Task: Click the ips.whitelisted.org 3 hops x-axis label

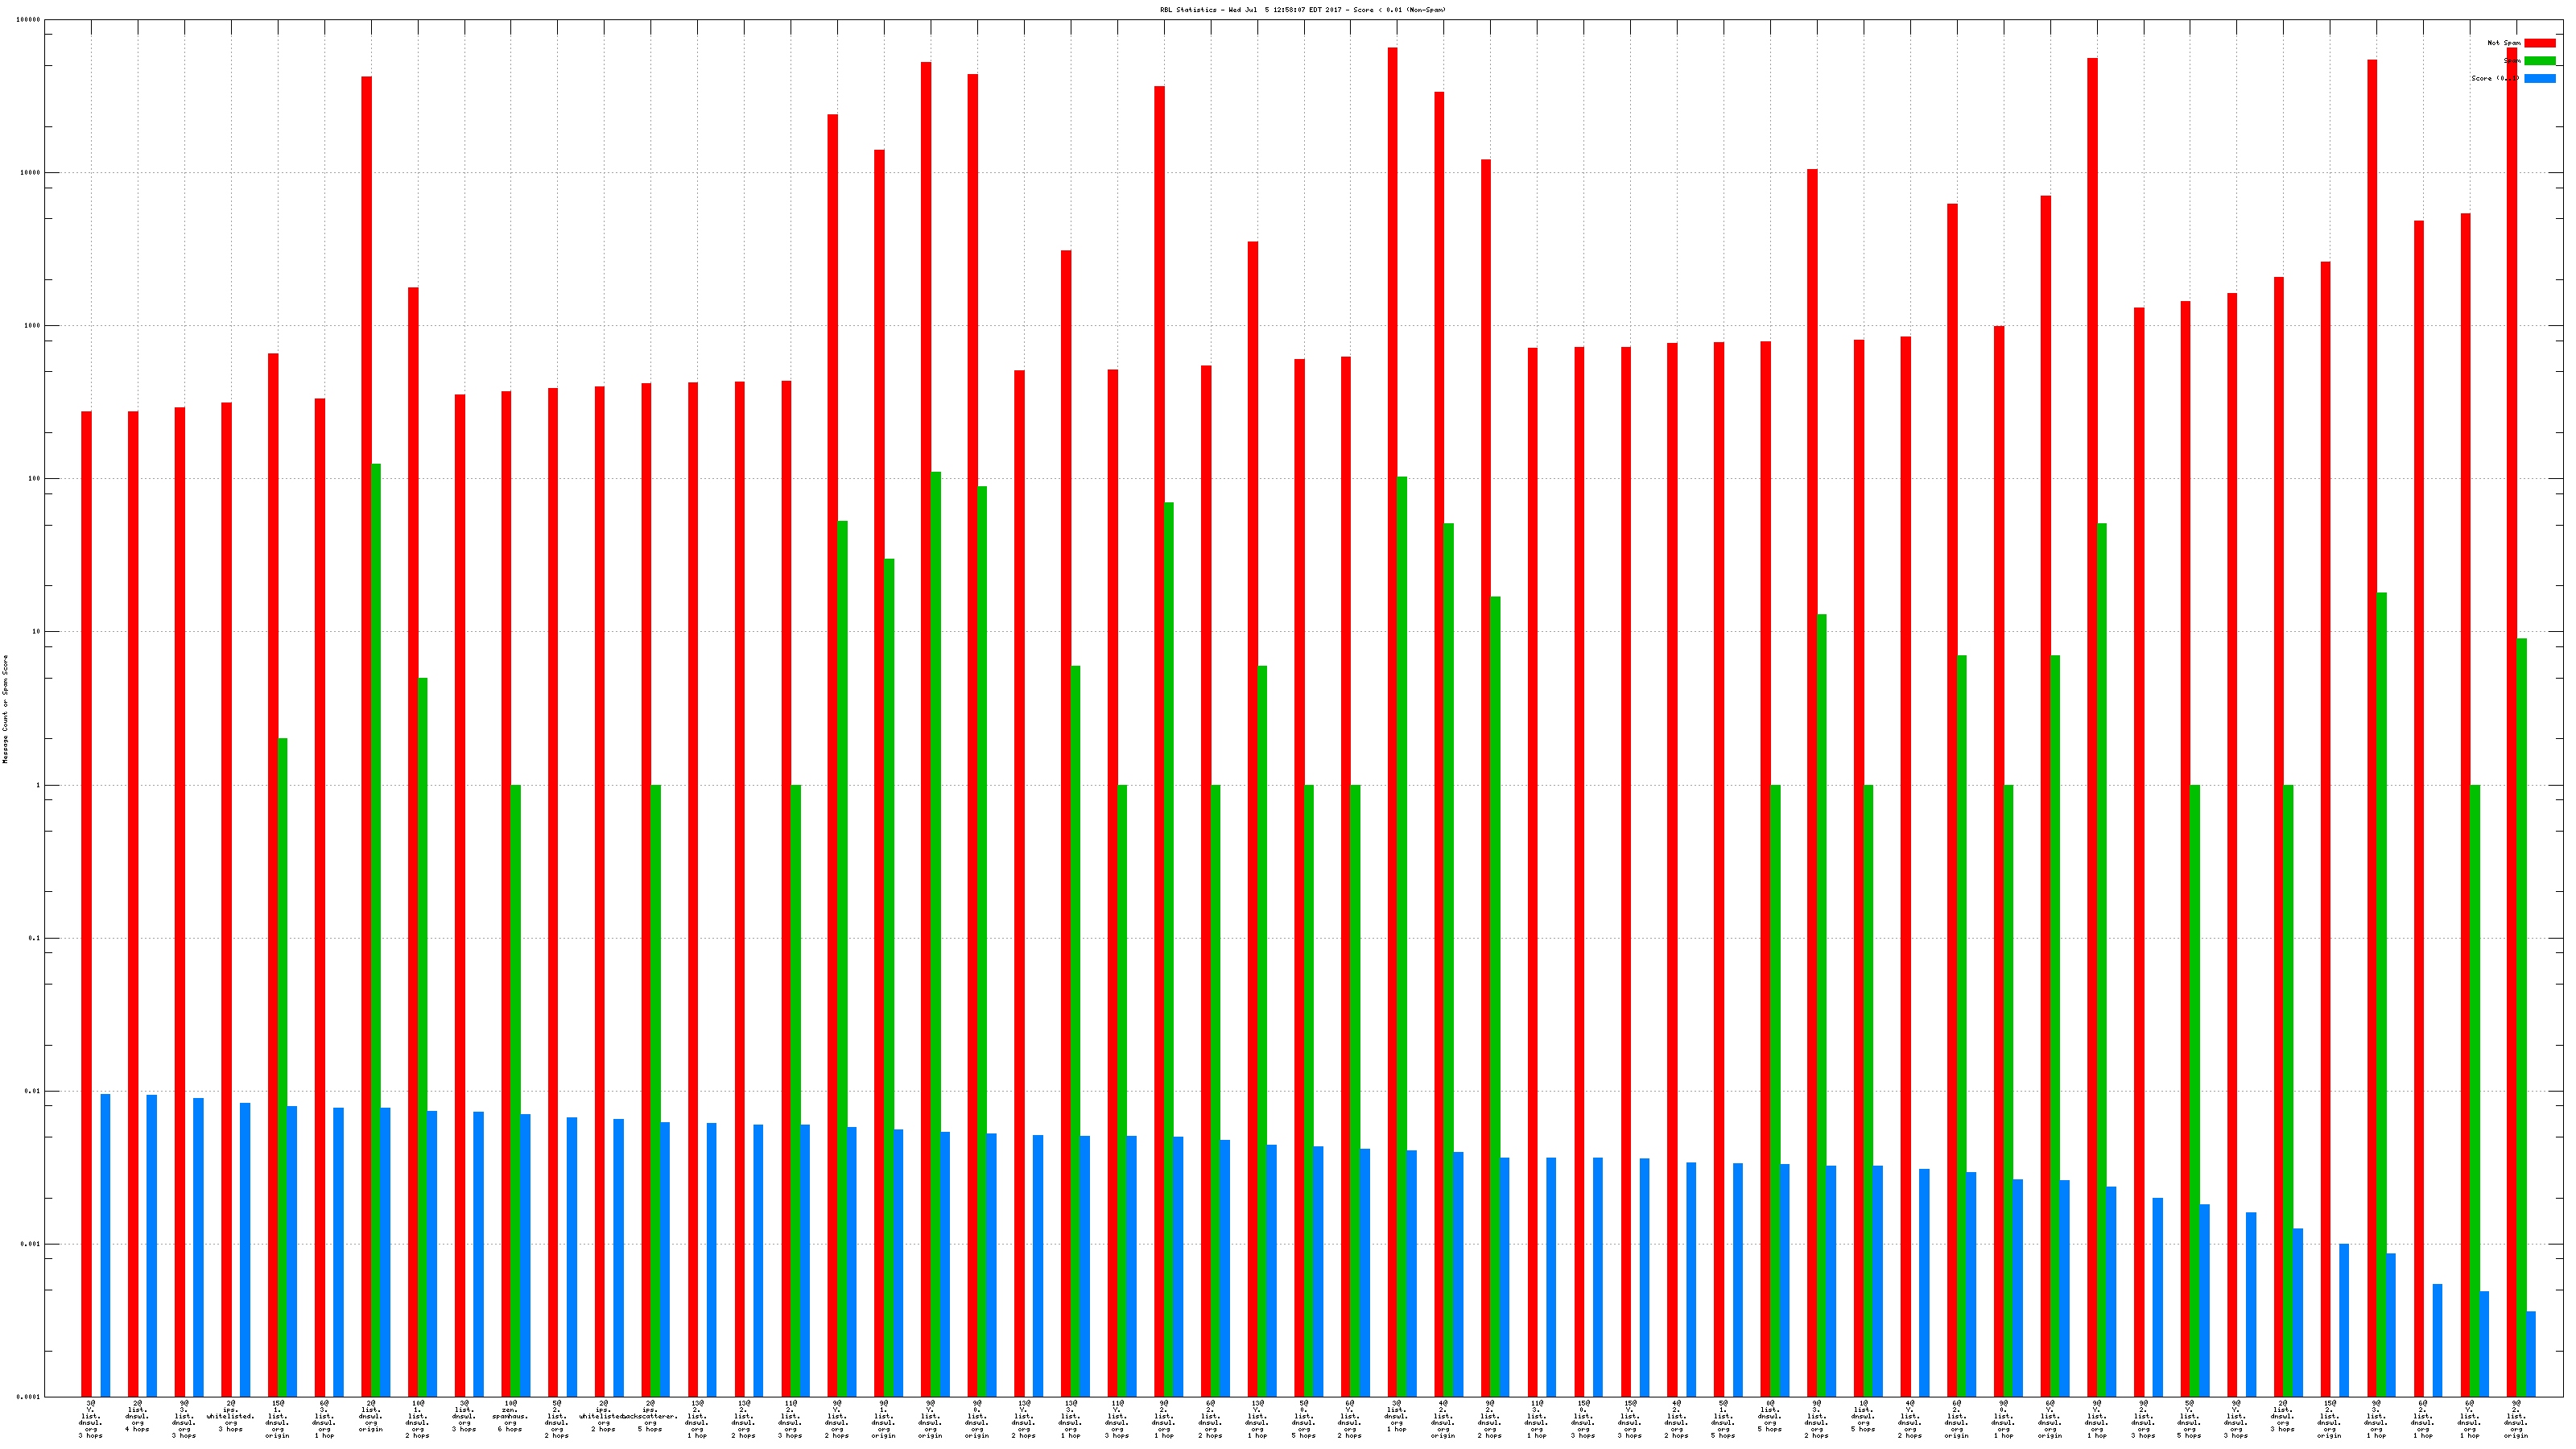Action: coord(230,1416)
